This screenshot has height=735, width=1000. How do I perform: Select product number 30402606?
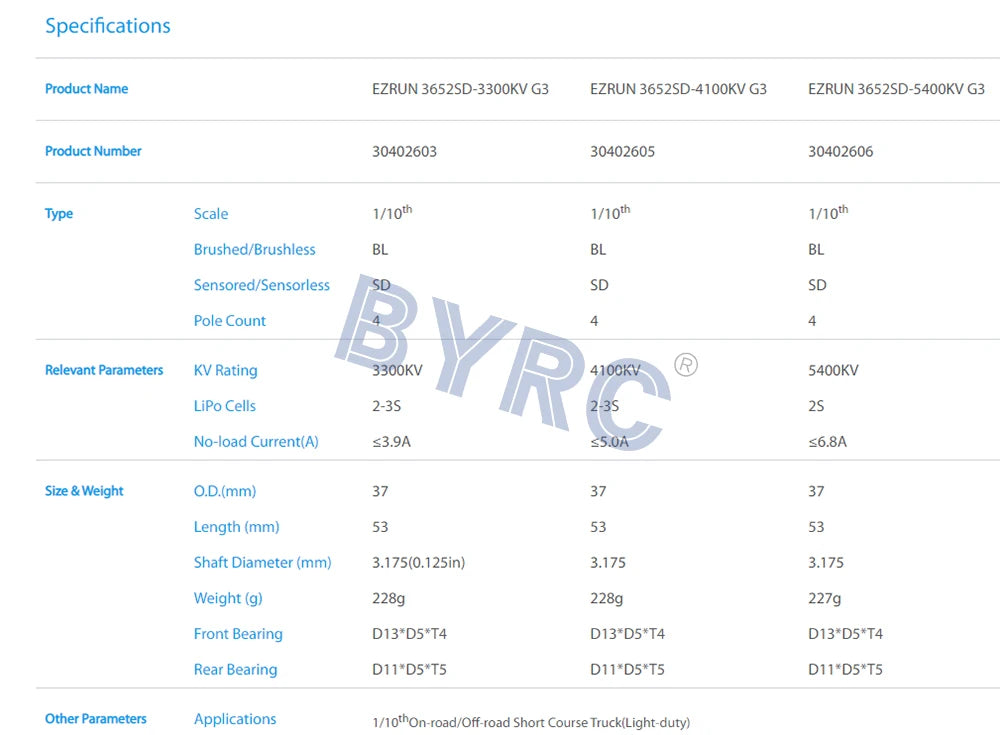(x=840, y=151)
